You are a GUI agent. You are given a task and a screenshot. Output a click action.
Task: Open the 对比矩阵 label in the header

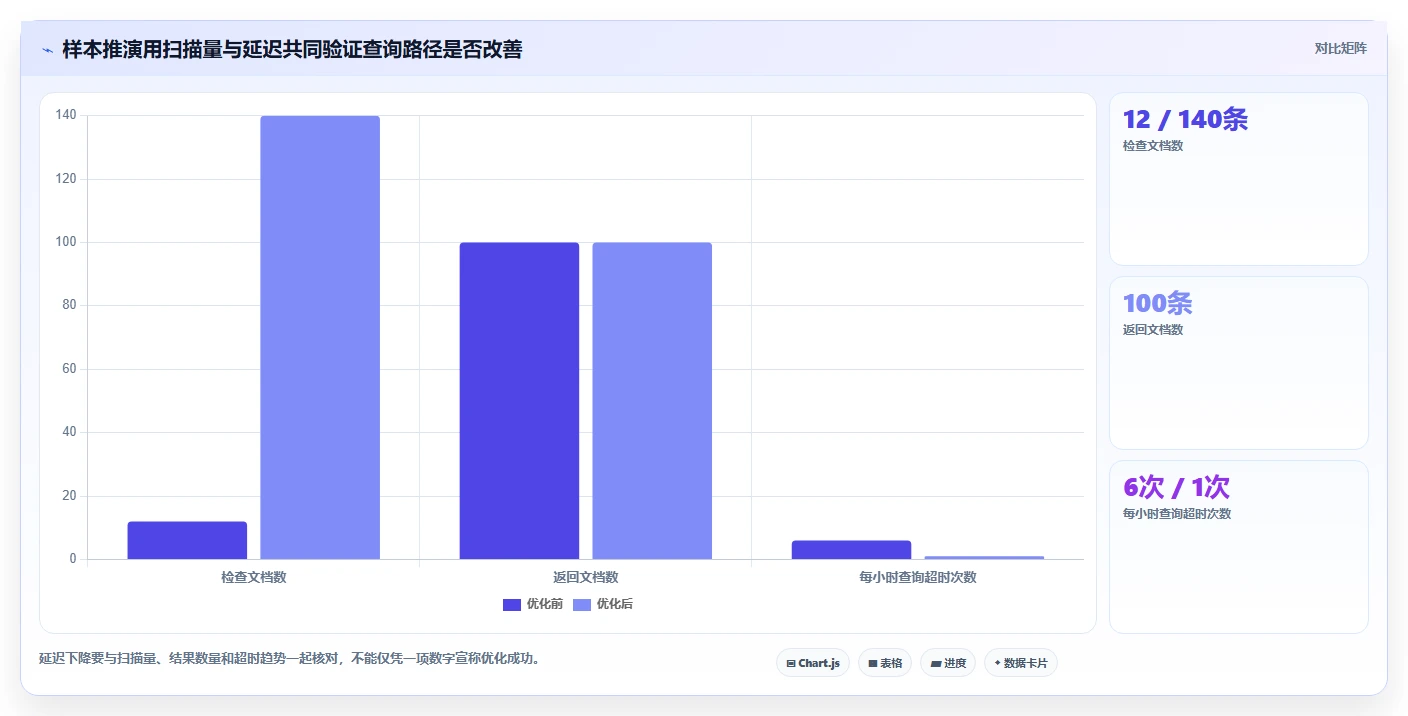tap(1340, 48)
